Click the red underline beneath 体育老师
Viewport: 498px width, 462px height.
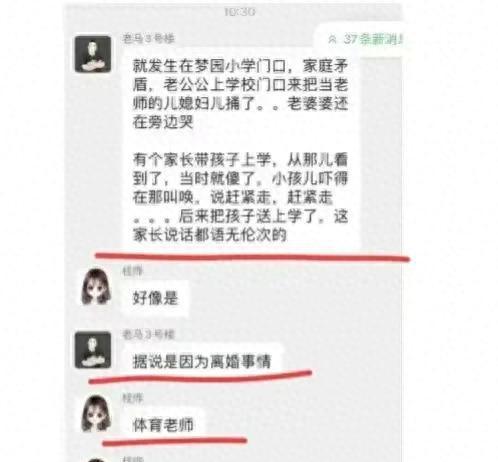point(174,442)
